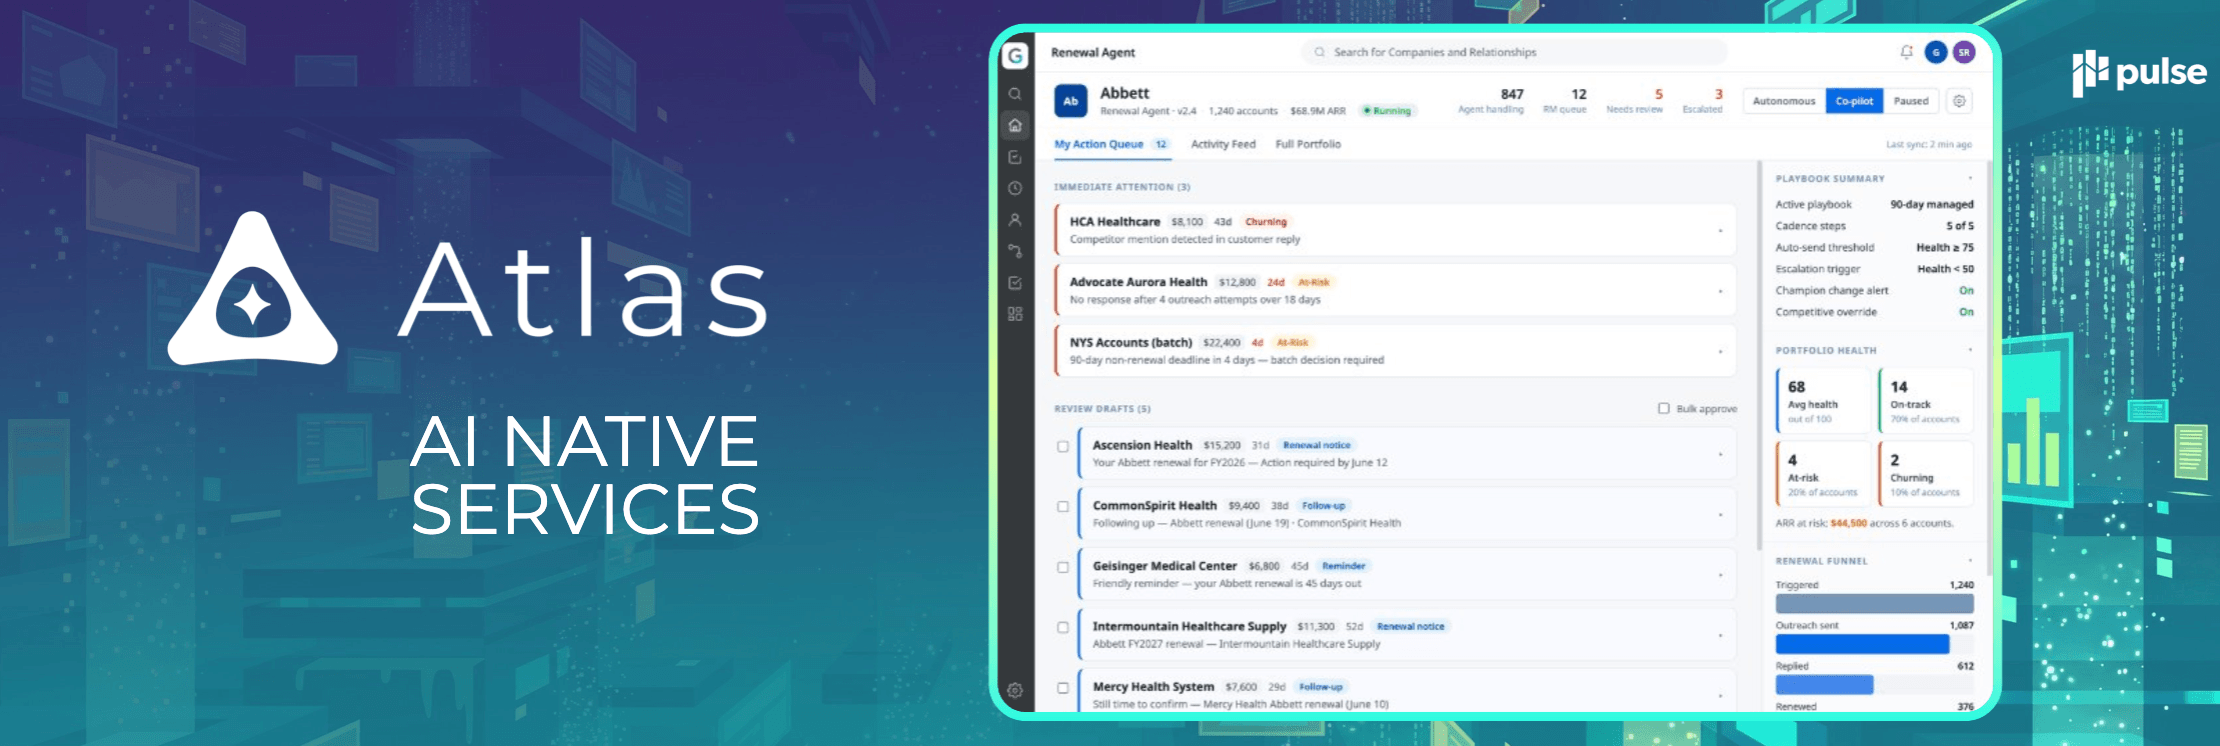Screen dimensions: 2220x746
Task: Set agent mode to Autonomous
Action: point(1784,101)
